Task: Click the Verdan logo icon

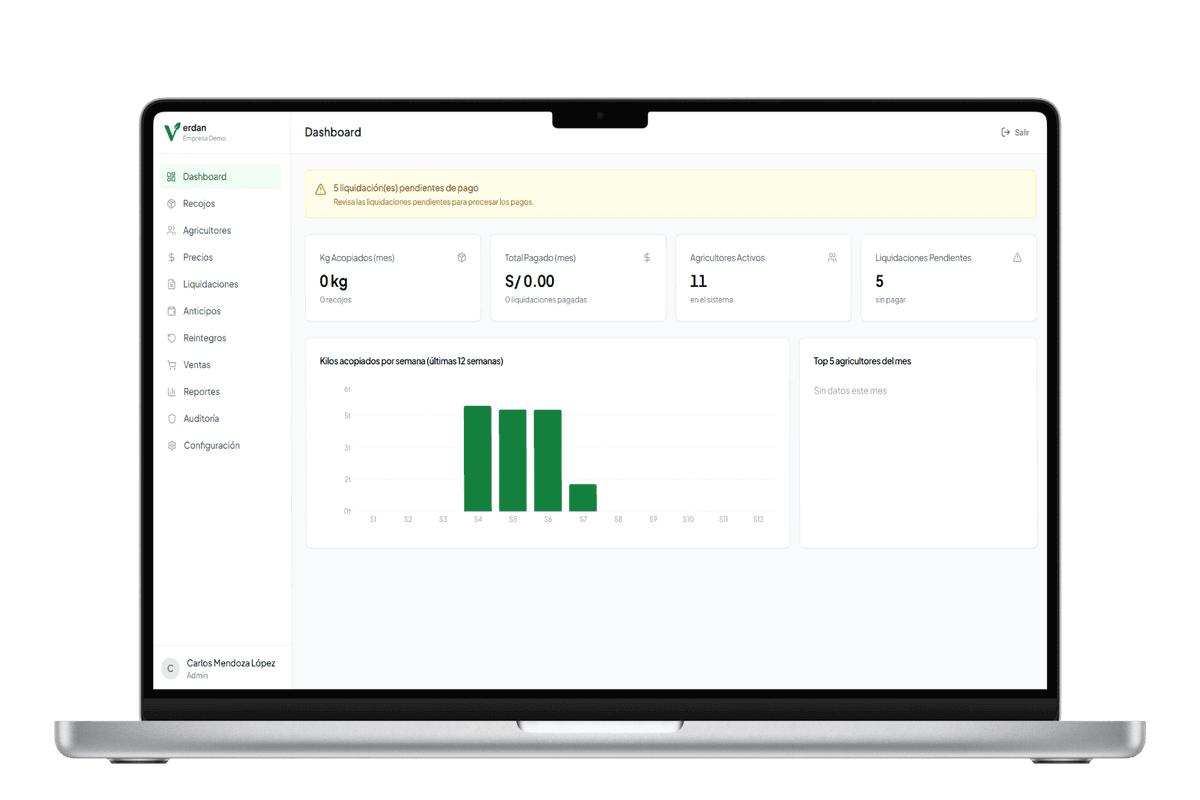Action: [172, 132]
